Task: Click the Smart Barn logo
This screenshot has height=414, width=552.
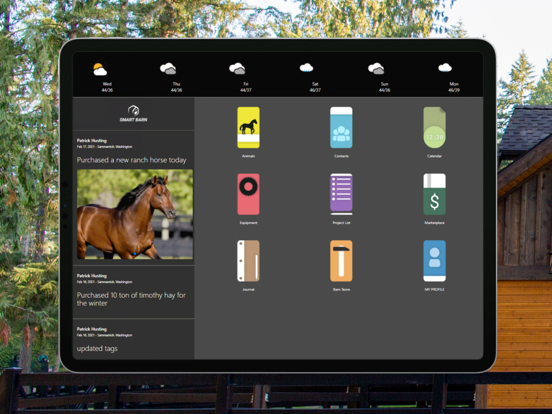Action: pyautogui.click(x=133, y=114)
